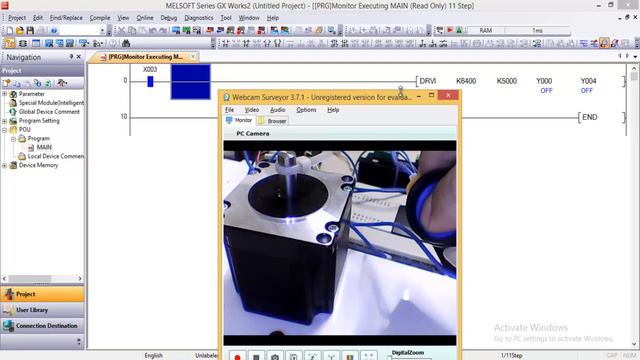Click the Y004 output device

click(588, 81)
